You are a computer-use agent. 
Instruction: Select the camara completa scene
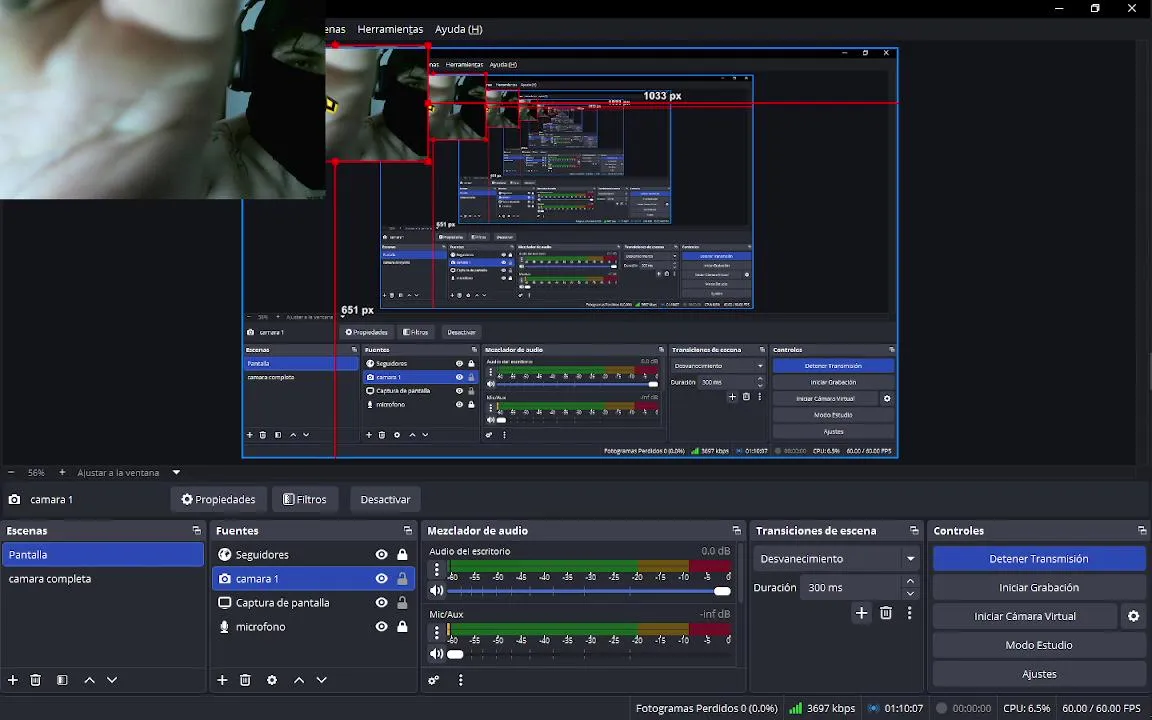click(x=103, y=579)
